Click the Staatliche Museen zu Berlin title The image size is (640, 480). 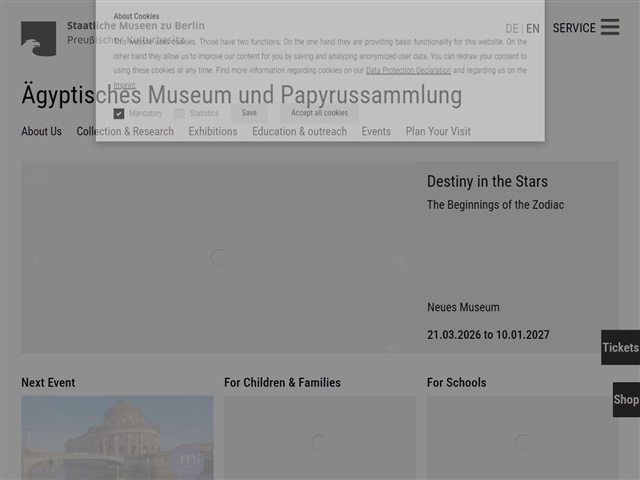136,26
